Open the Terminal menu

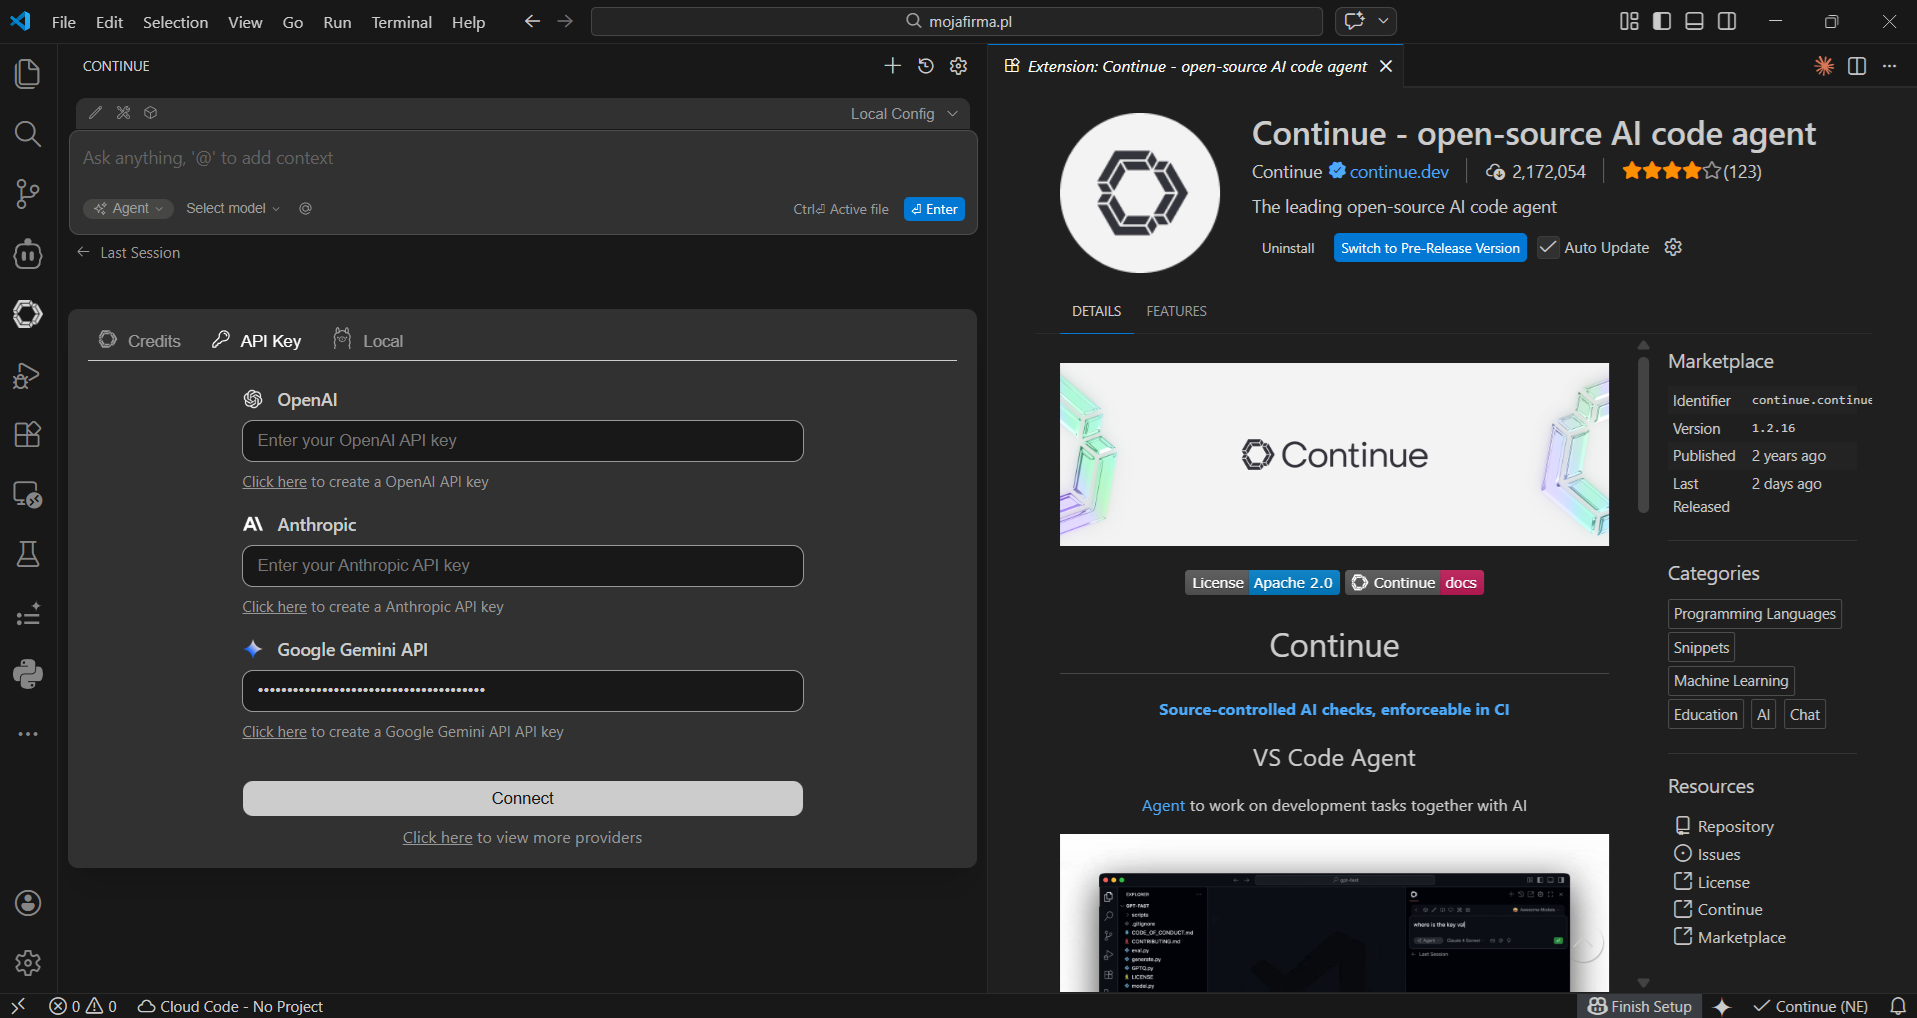[401, 21]
